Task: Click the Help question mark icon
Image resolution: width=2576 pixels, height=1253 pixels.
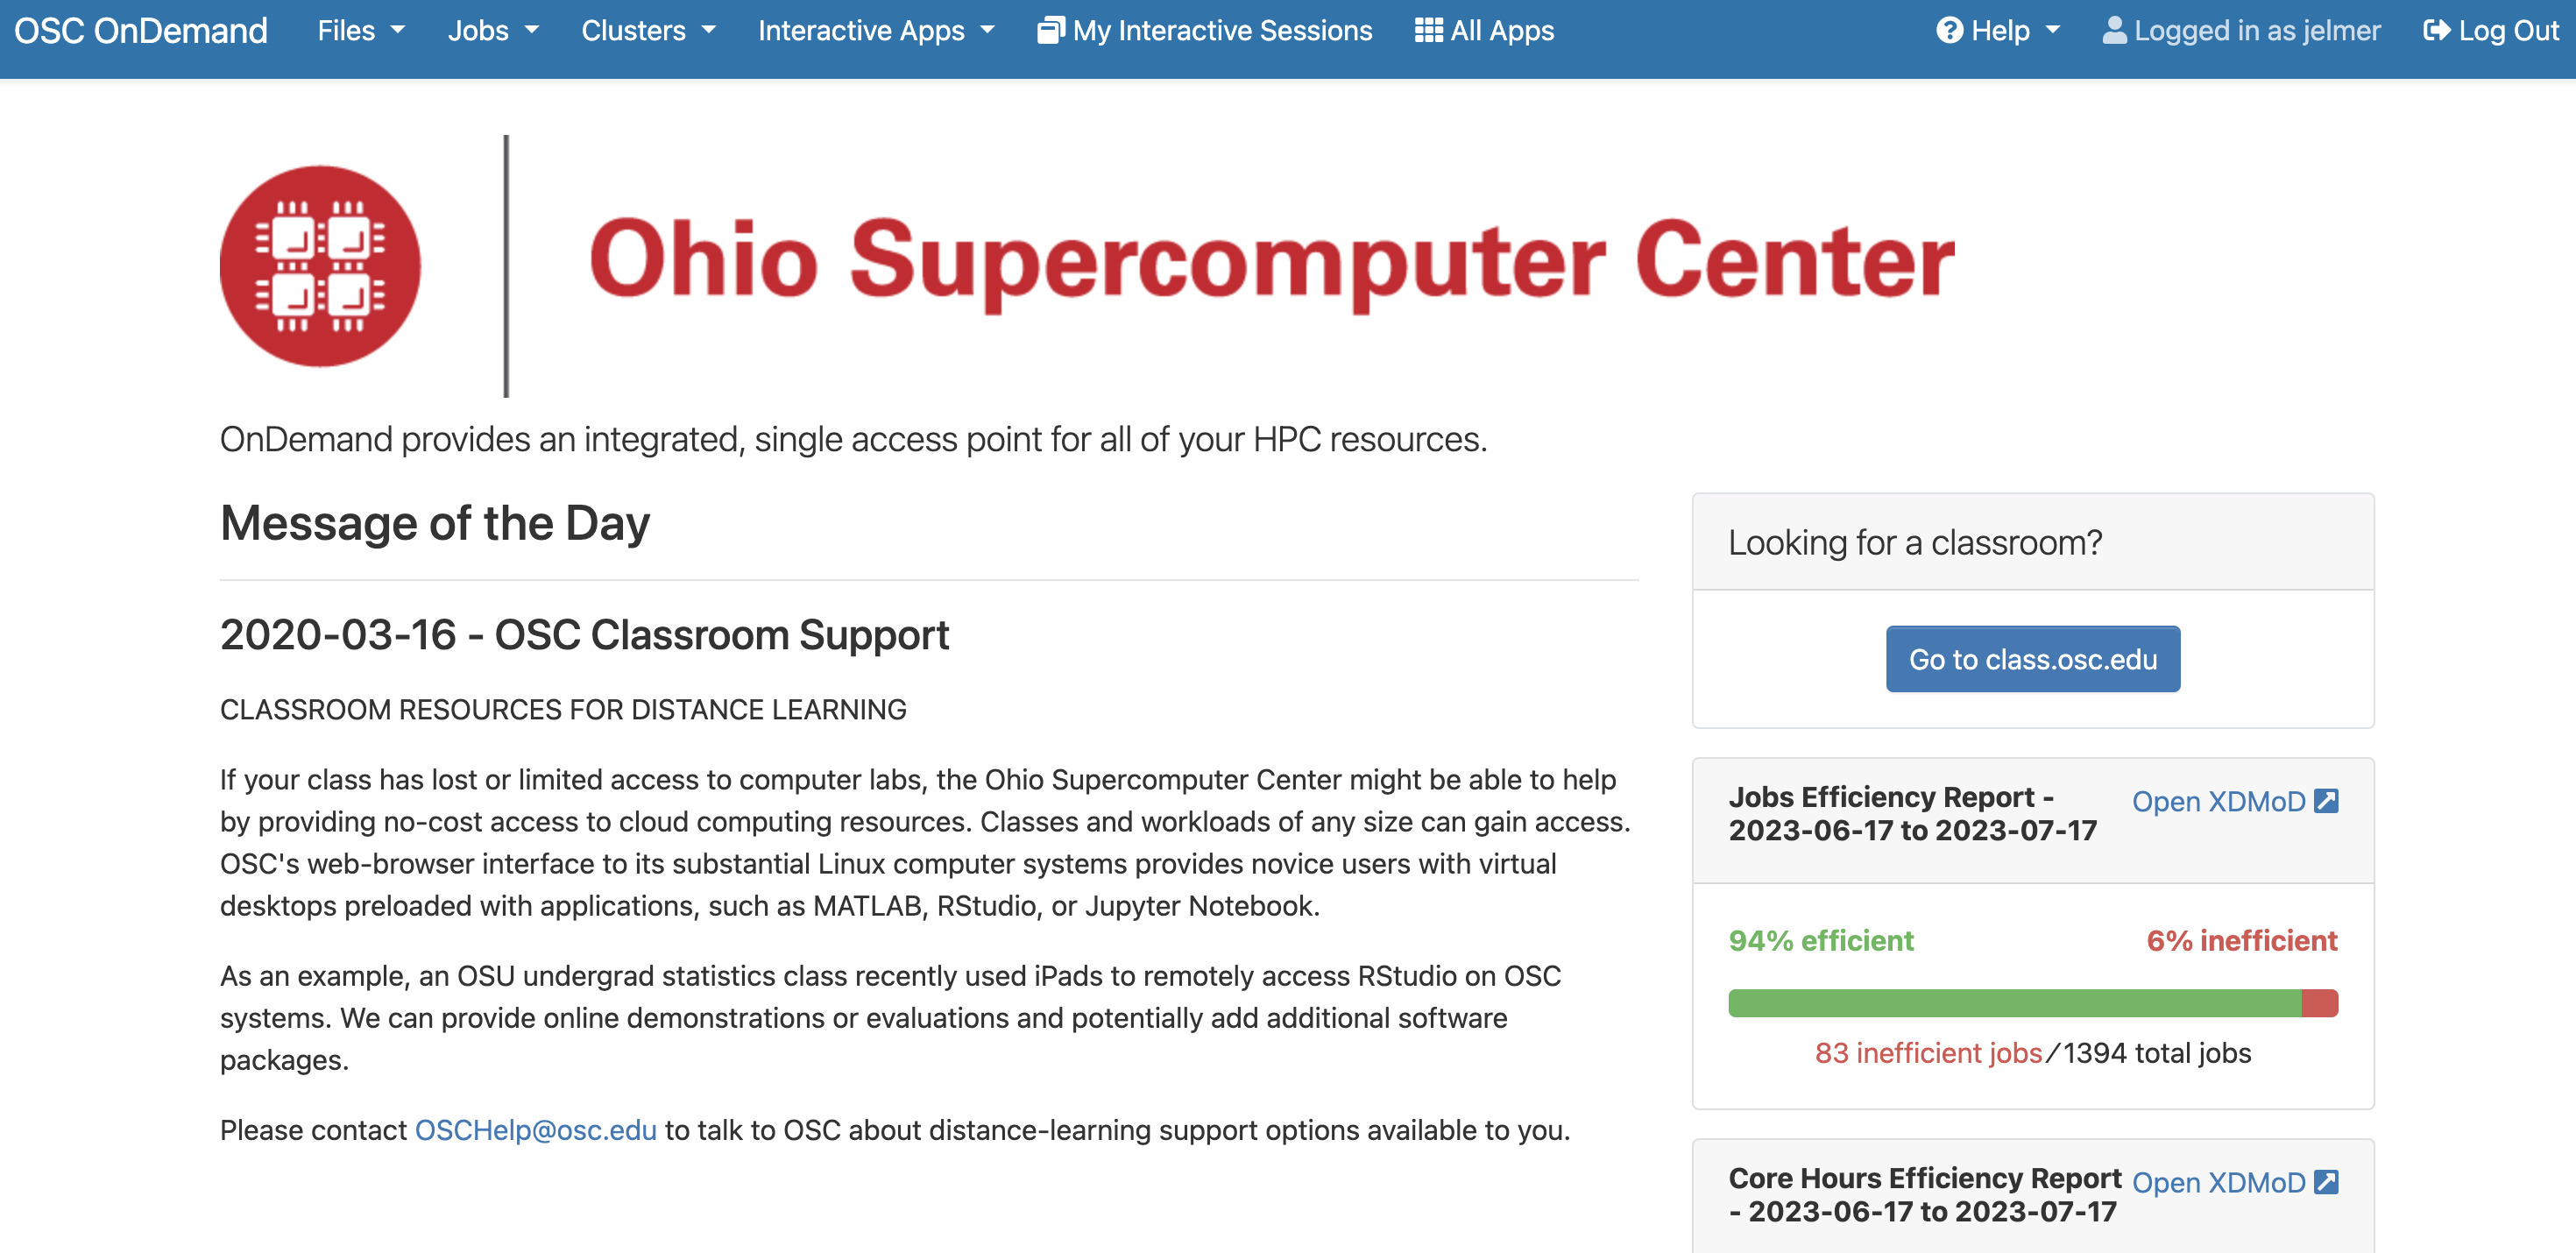Action: point(1949,31)
